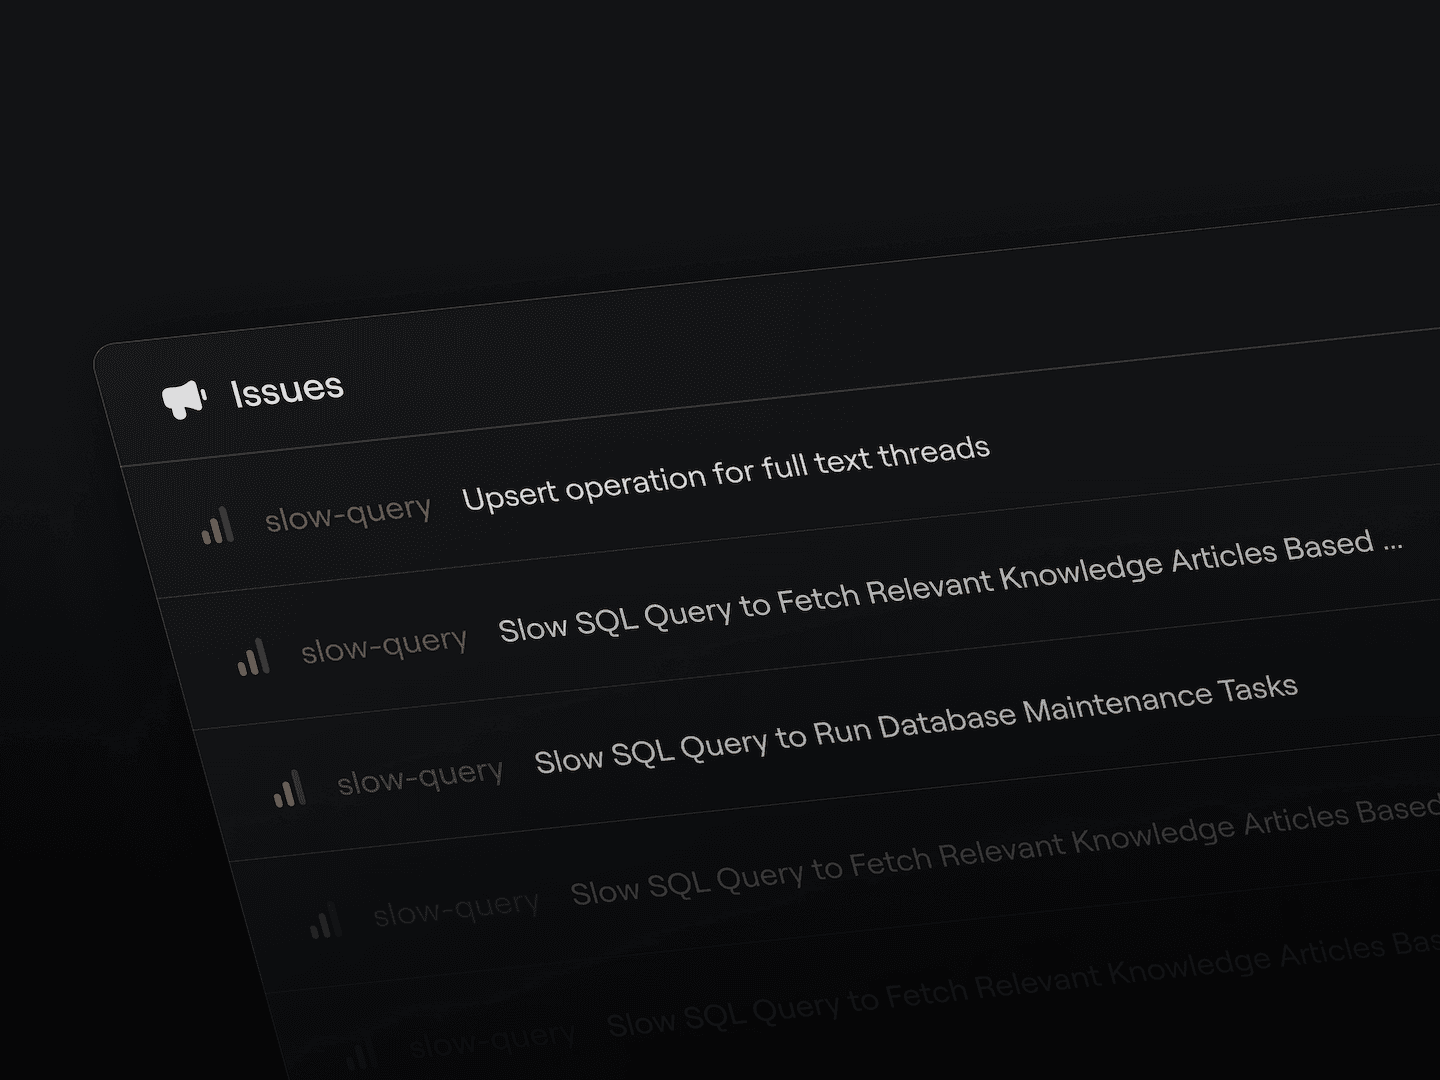The width and height of the screenshot is (1440, 1080).
Task: Click priority bars icon on Database Maintenance row
Action: tap(289, 789)
